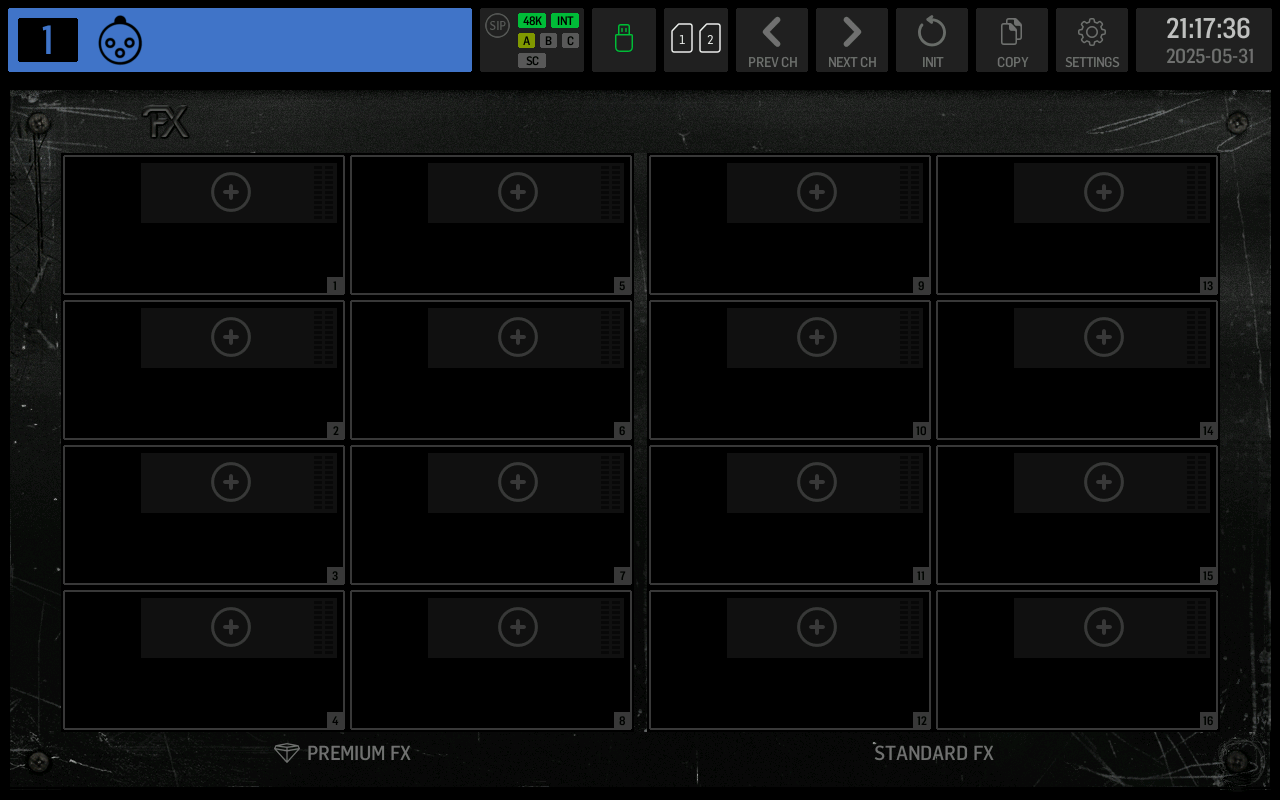
Task: Toggle the 48K sample rate indicator
Action: click(532, 21)
